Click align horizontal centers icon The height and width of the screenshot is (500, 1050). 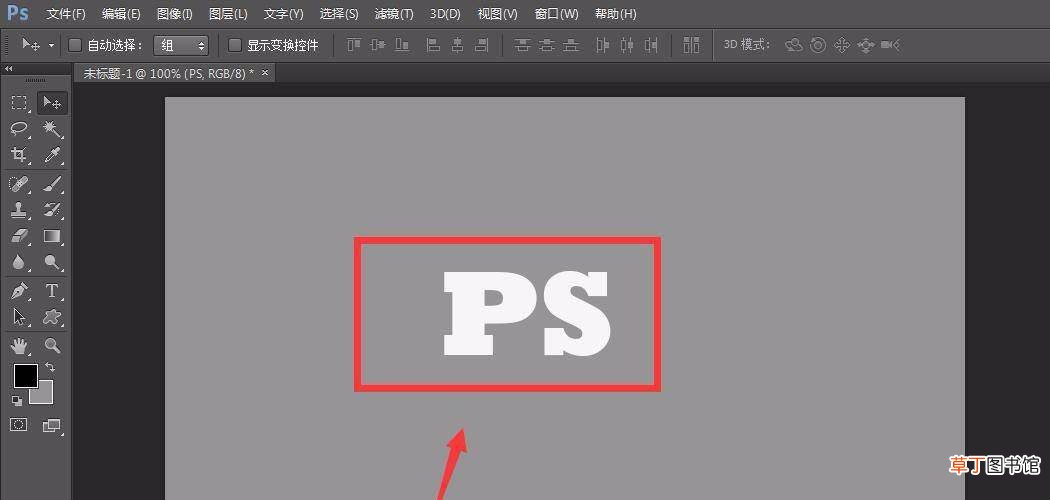[457, 45]
